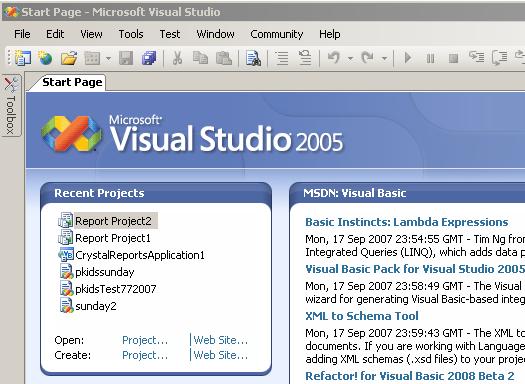Open the Community menu
525x384 pixels.
coord(277,34)
